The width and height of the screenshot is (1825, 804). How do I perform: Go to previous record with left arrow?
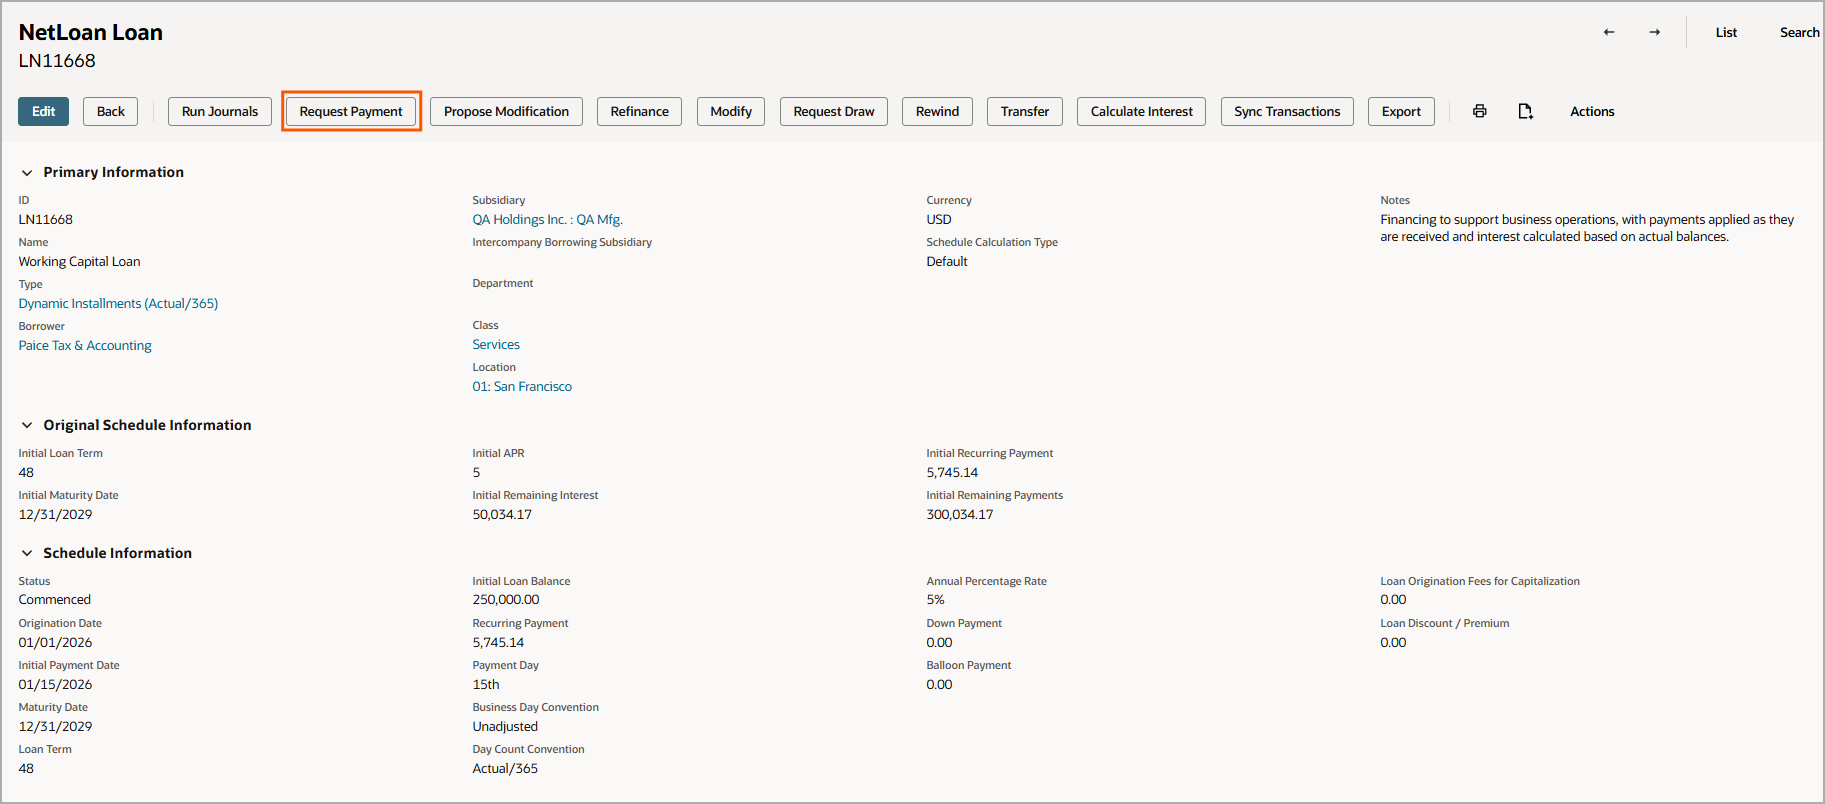click(x=1609, y=32)
